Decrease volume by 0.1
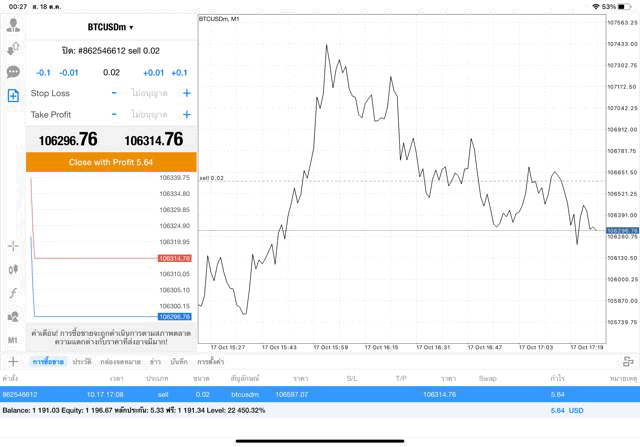Viewport: 640px width, 447px height. tap(43, 72)
